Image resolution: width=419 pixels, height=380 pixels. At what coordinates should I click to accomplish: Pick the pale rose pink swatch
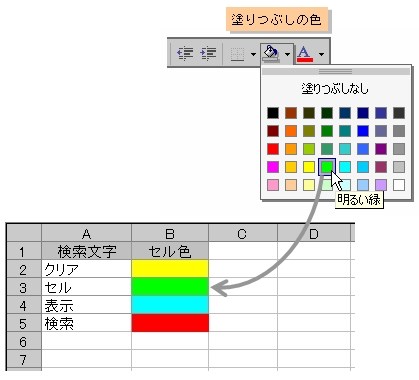273,185
